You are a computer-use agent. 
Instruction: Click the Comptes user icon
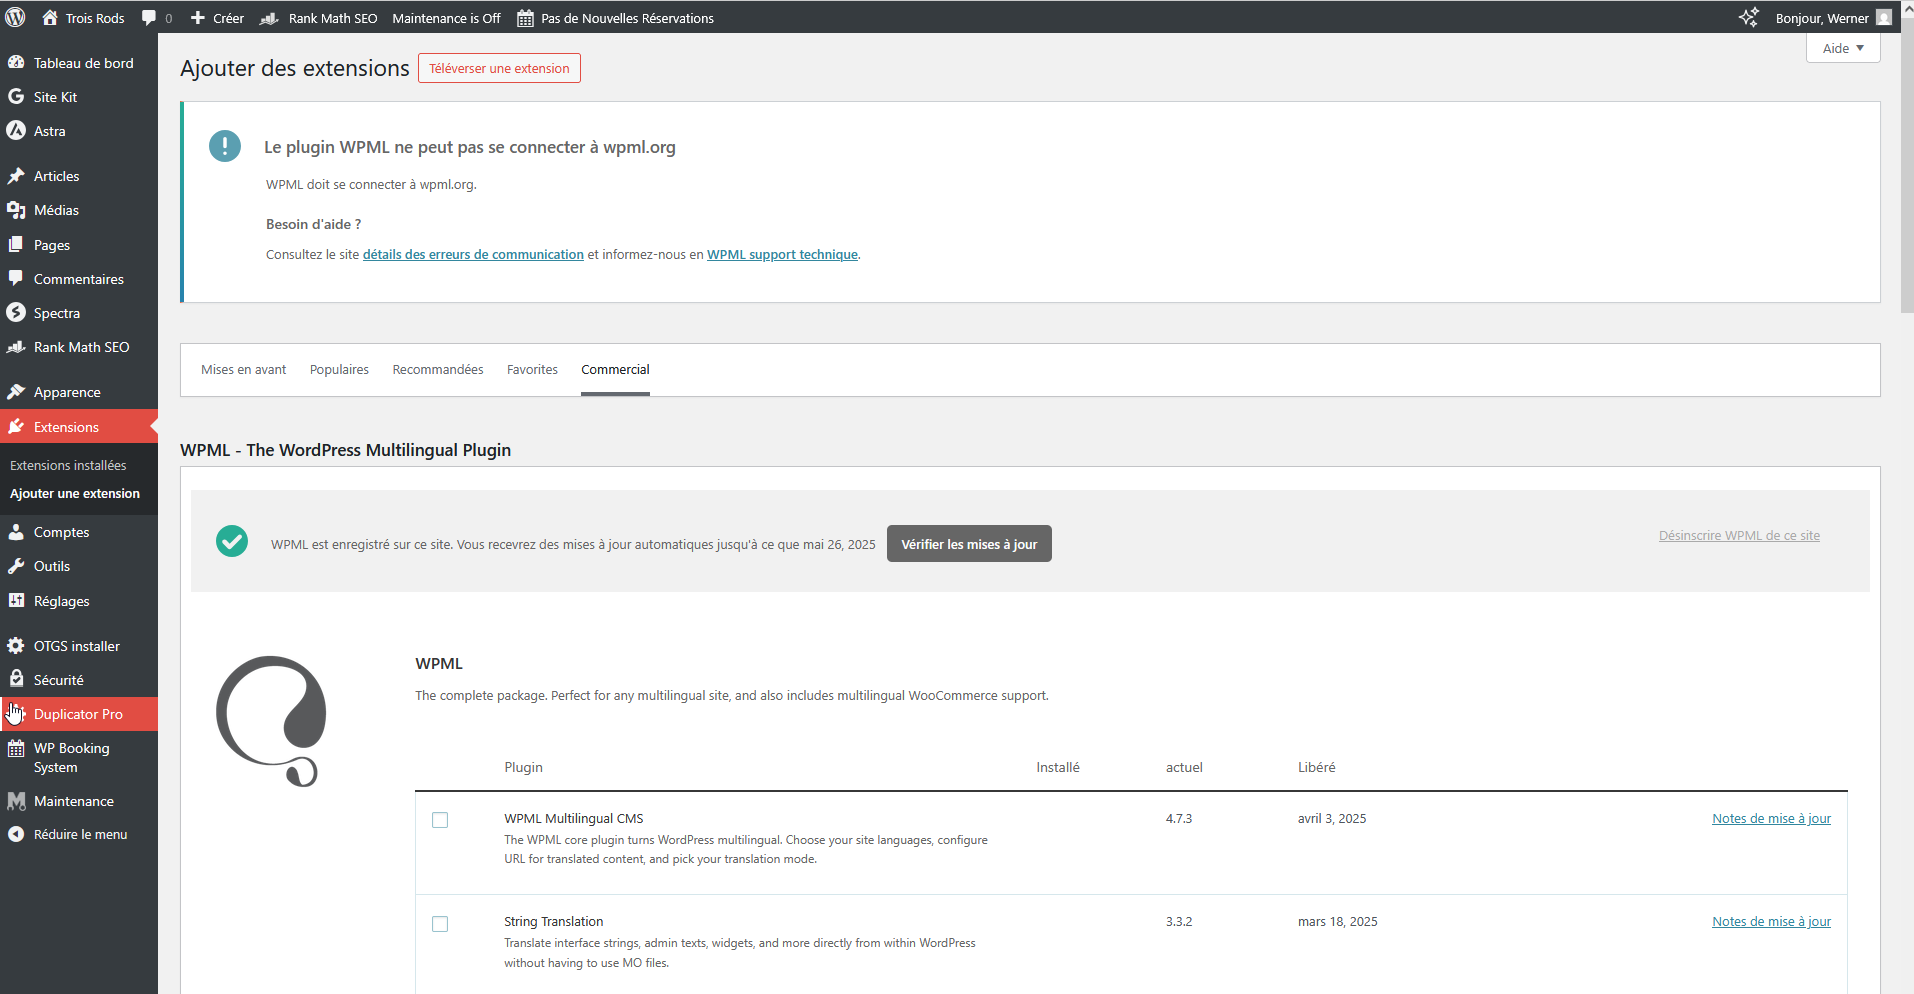click(16, 531)
